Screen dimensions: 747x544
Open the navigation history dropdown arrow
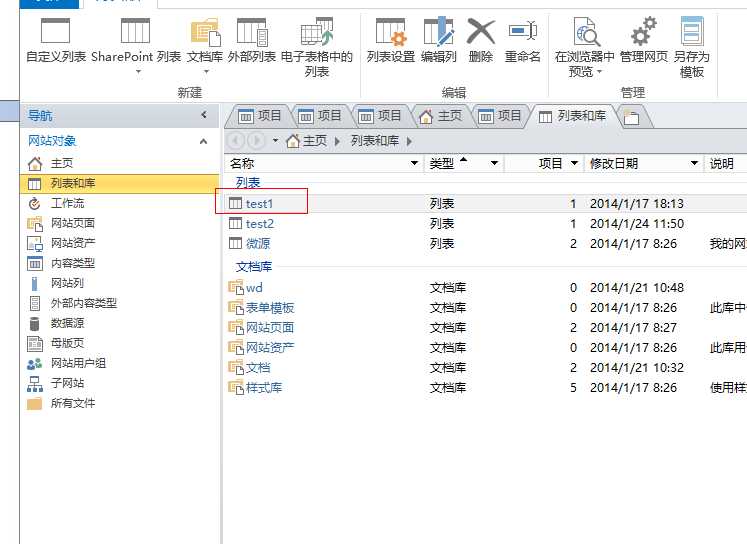[275, 141]
